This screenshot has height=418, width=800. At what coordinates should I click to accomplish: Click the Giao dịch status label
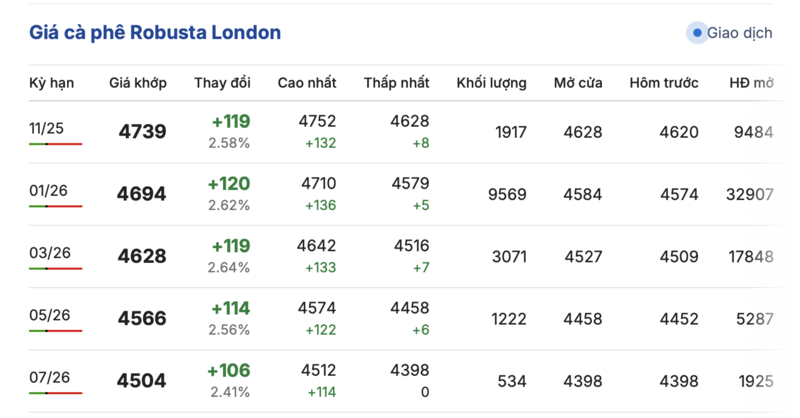point(740,33)
